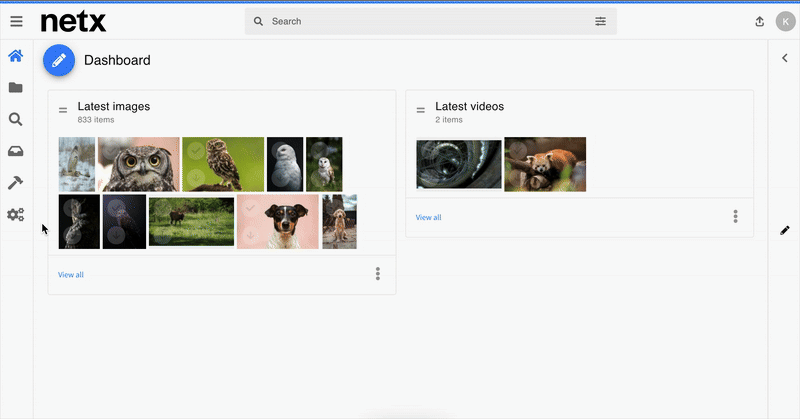The image size is (800, 419).
Task: Open the user avatar K menu
Action: pos(785,21)
